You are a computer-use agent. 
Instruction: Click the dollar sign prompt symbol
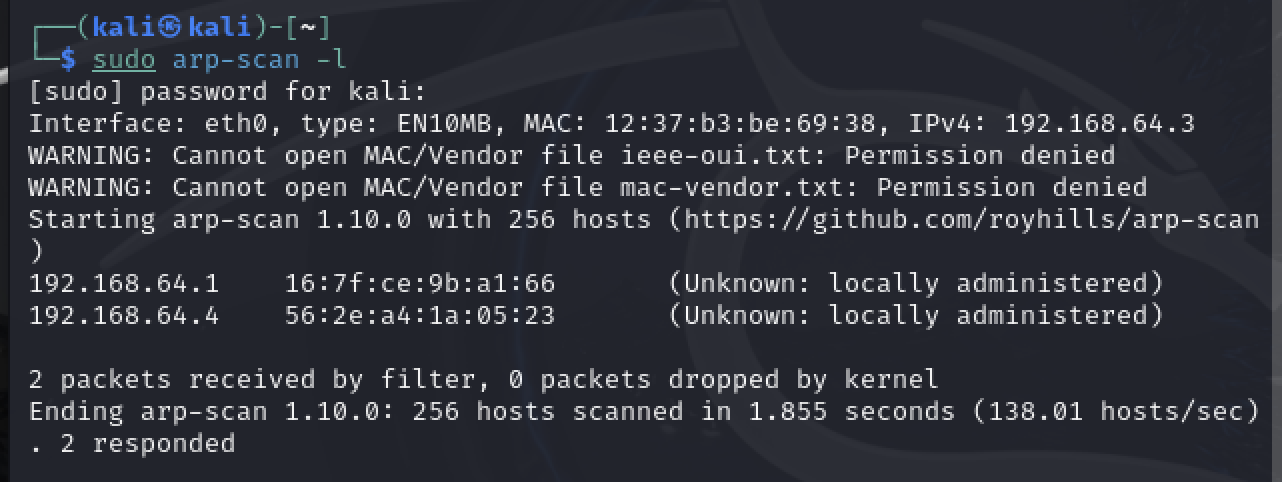point(67,59)
